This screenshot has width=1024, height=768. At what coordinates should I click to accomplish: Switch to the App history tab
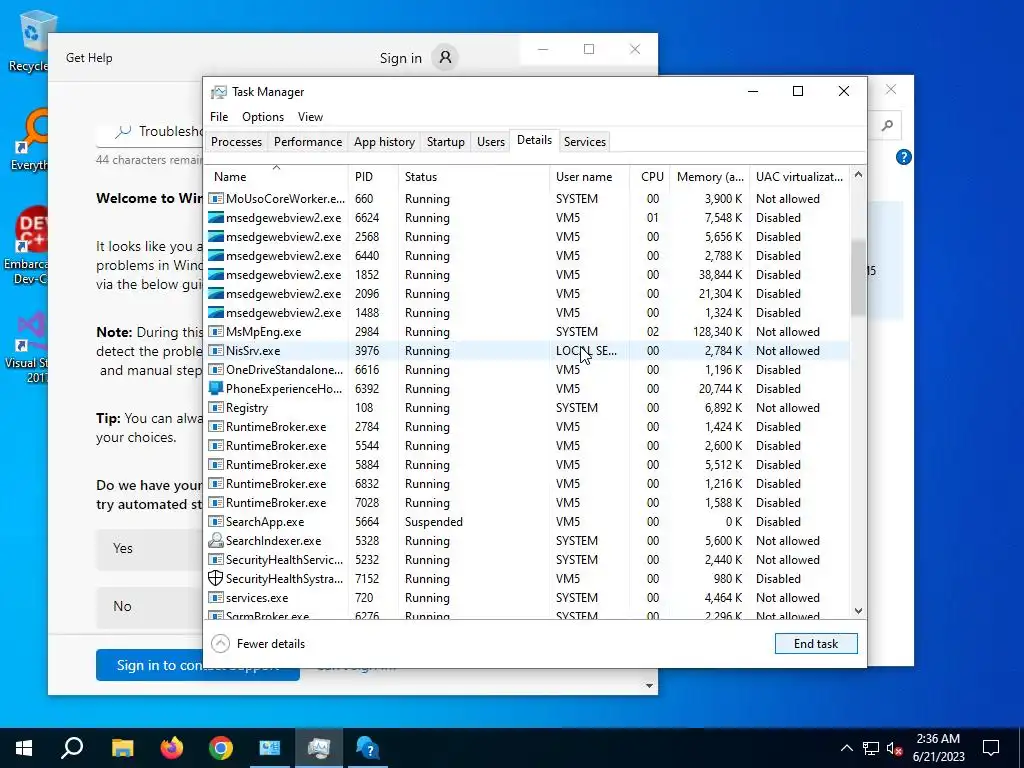click(384, 142)
